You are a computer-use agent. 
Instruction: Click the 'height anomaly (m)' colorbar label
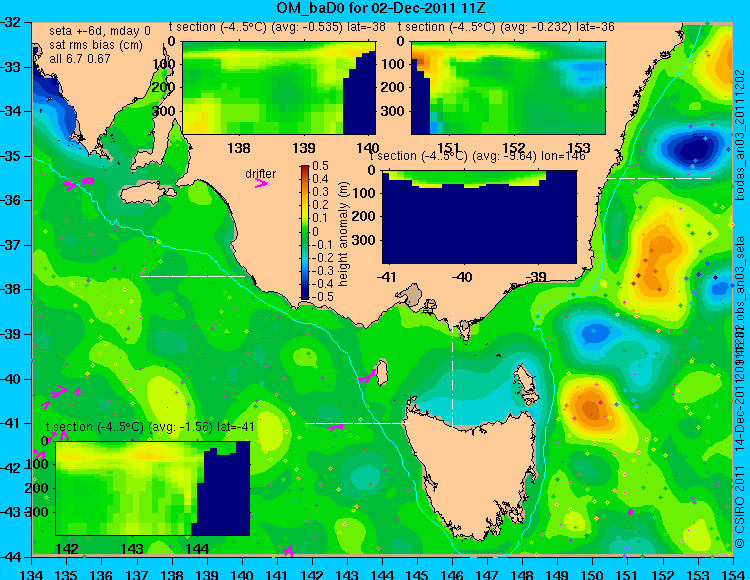342,234
